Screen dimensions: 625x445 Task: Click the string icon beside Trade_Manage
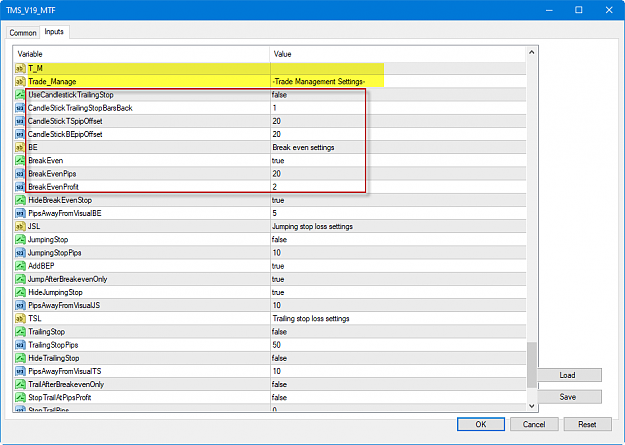point(20,82)
